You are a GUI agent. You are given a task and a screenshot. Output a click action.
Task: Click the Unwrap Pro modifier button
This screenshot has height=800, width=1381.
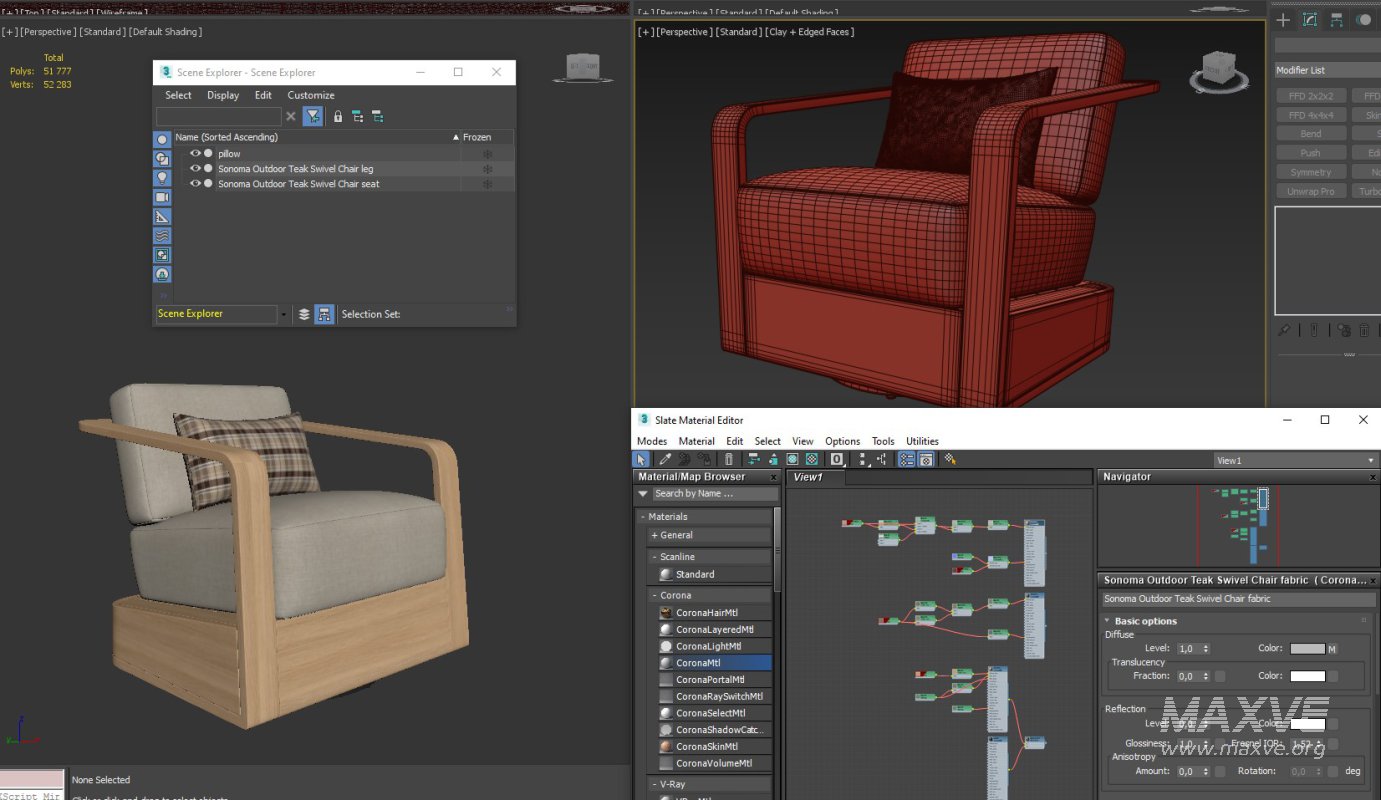point(1310,191)
